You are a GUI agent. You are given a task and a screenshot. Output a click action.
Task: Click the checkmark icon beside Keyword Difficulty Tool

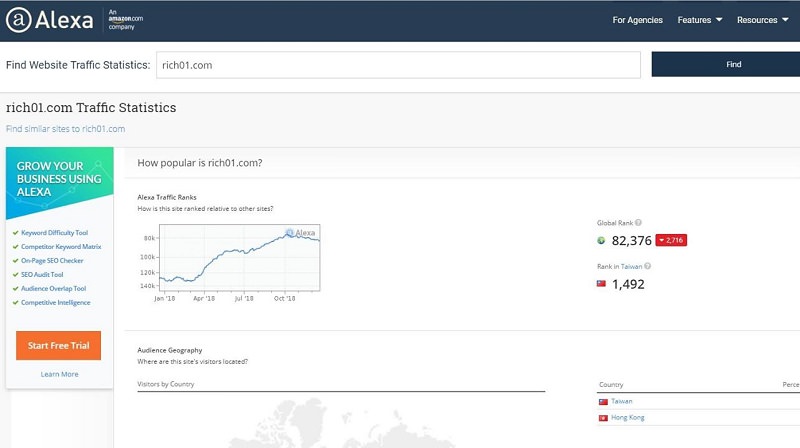click(15, 233)
